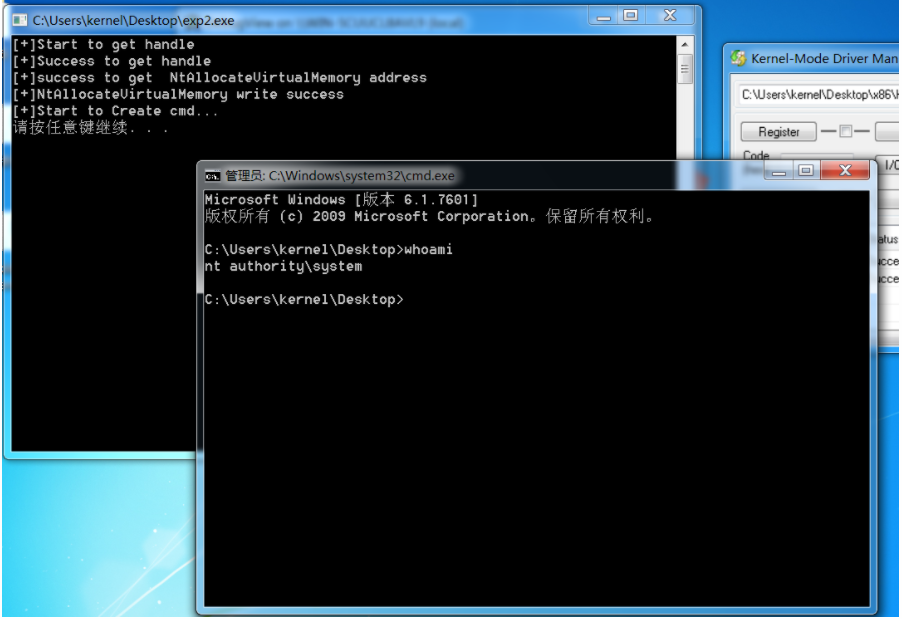Click the exp2.exe console scrollbar thumb
The height and width of the screenshot is (619, 902).
pos(685,69)
